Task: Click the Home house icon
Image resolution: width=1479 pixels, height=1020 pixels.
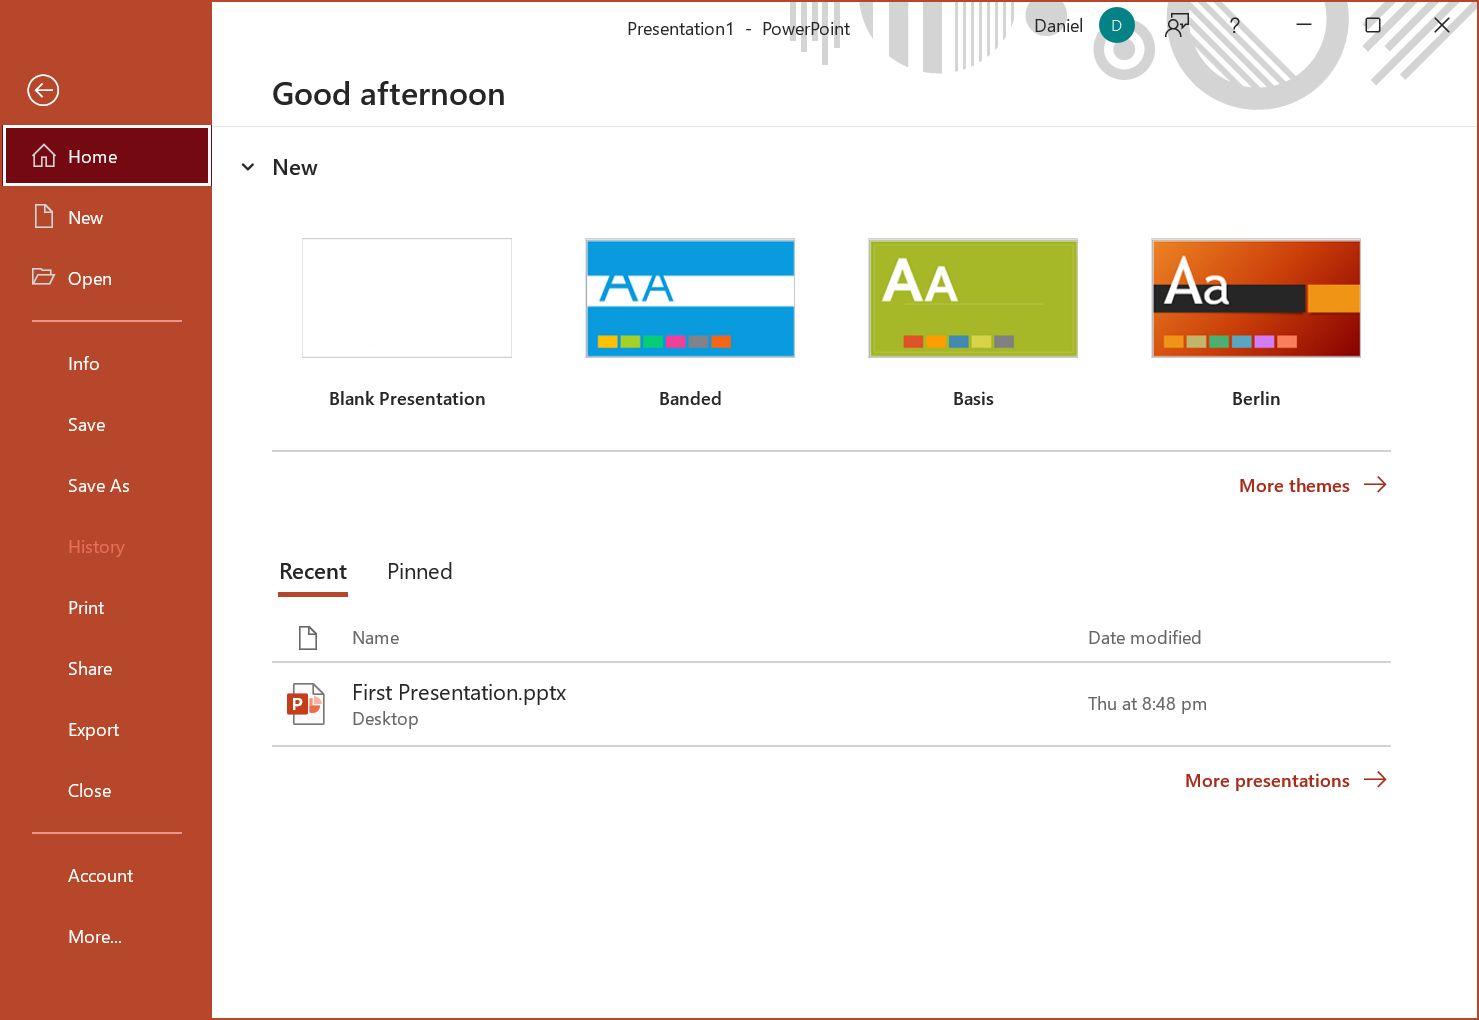Action: pos(44,156)
